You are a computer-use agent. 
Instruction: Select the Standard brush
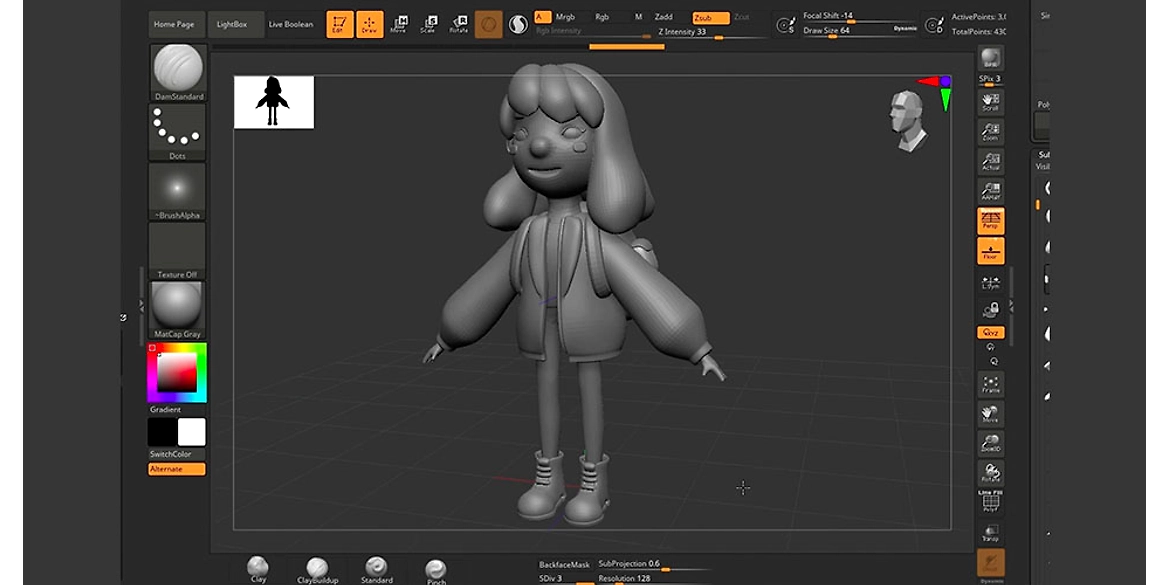[377, 571]
